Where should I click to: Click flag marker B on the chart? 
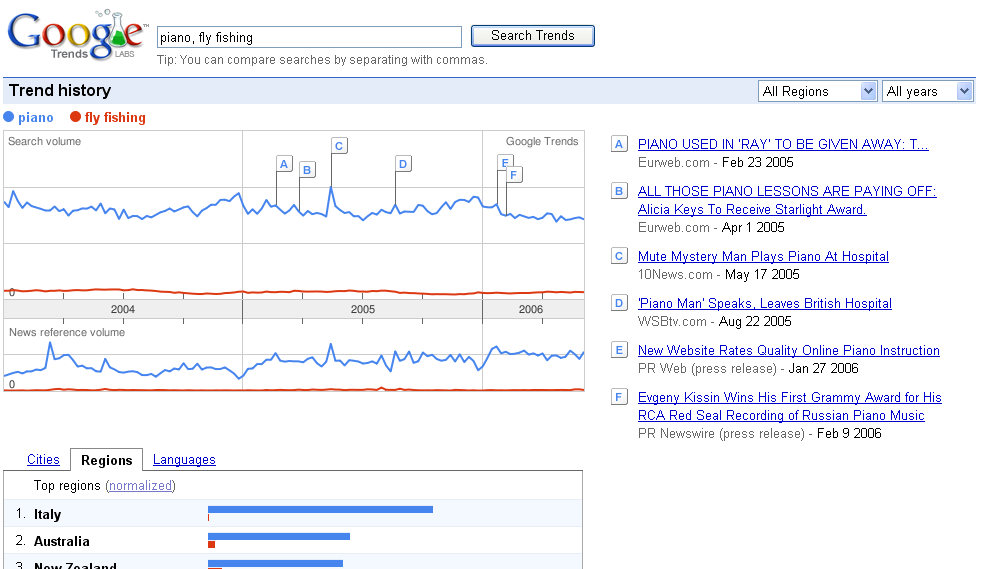tap(307, 170)
